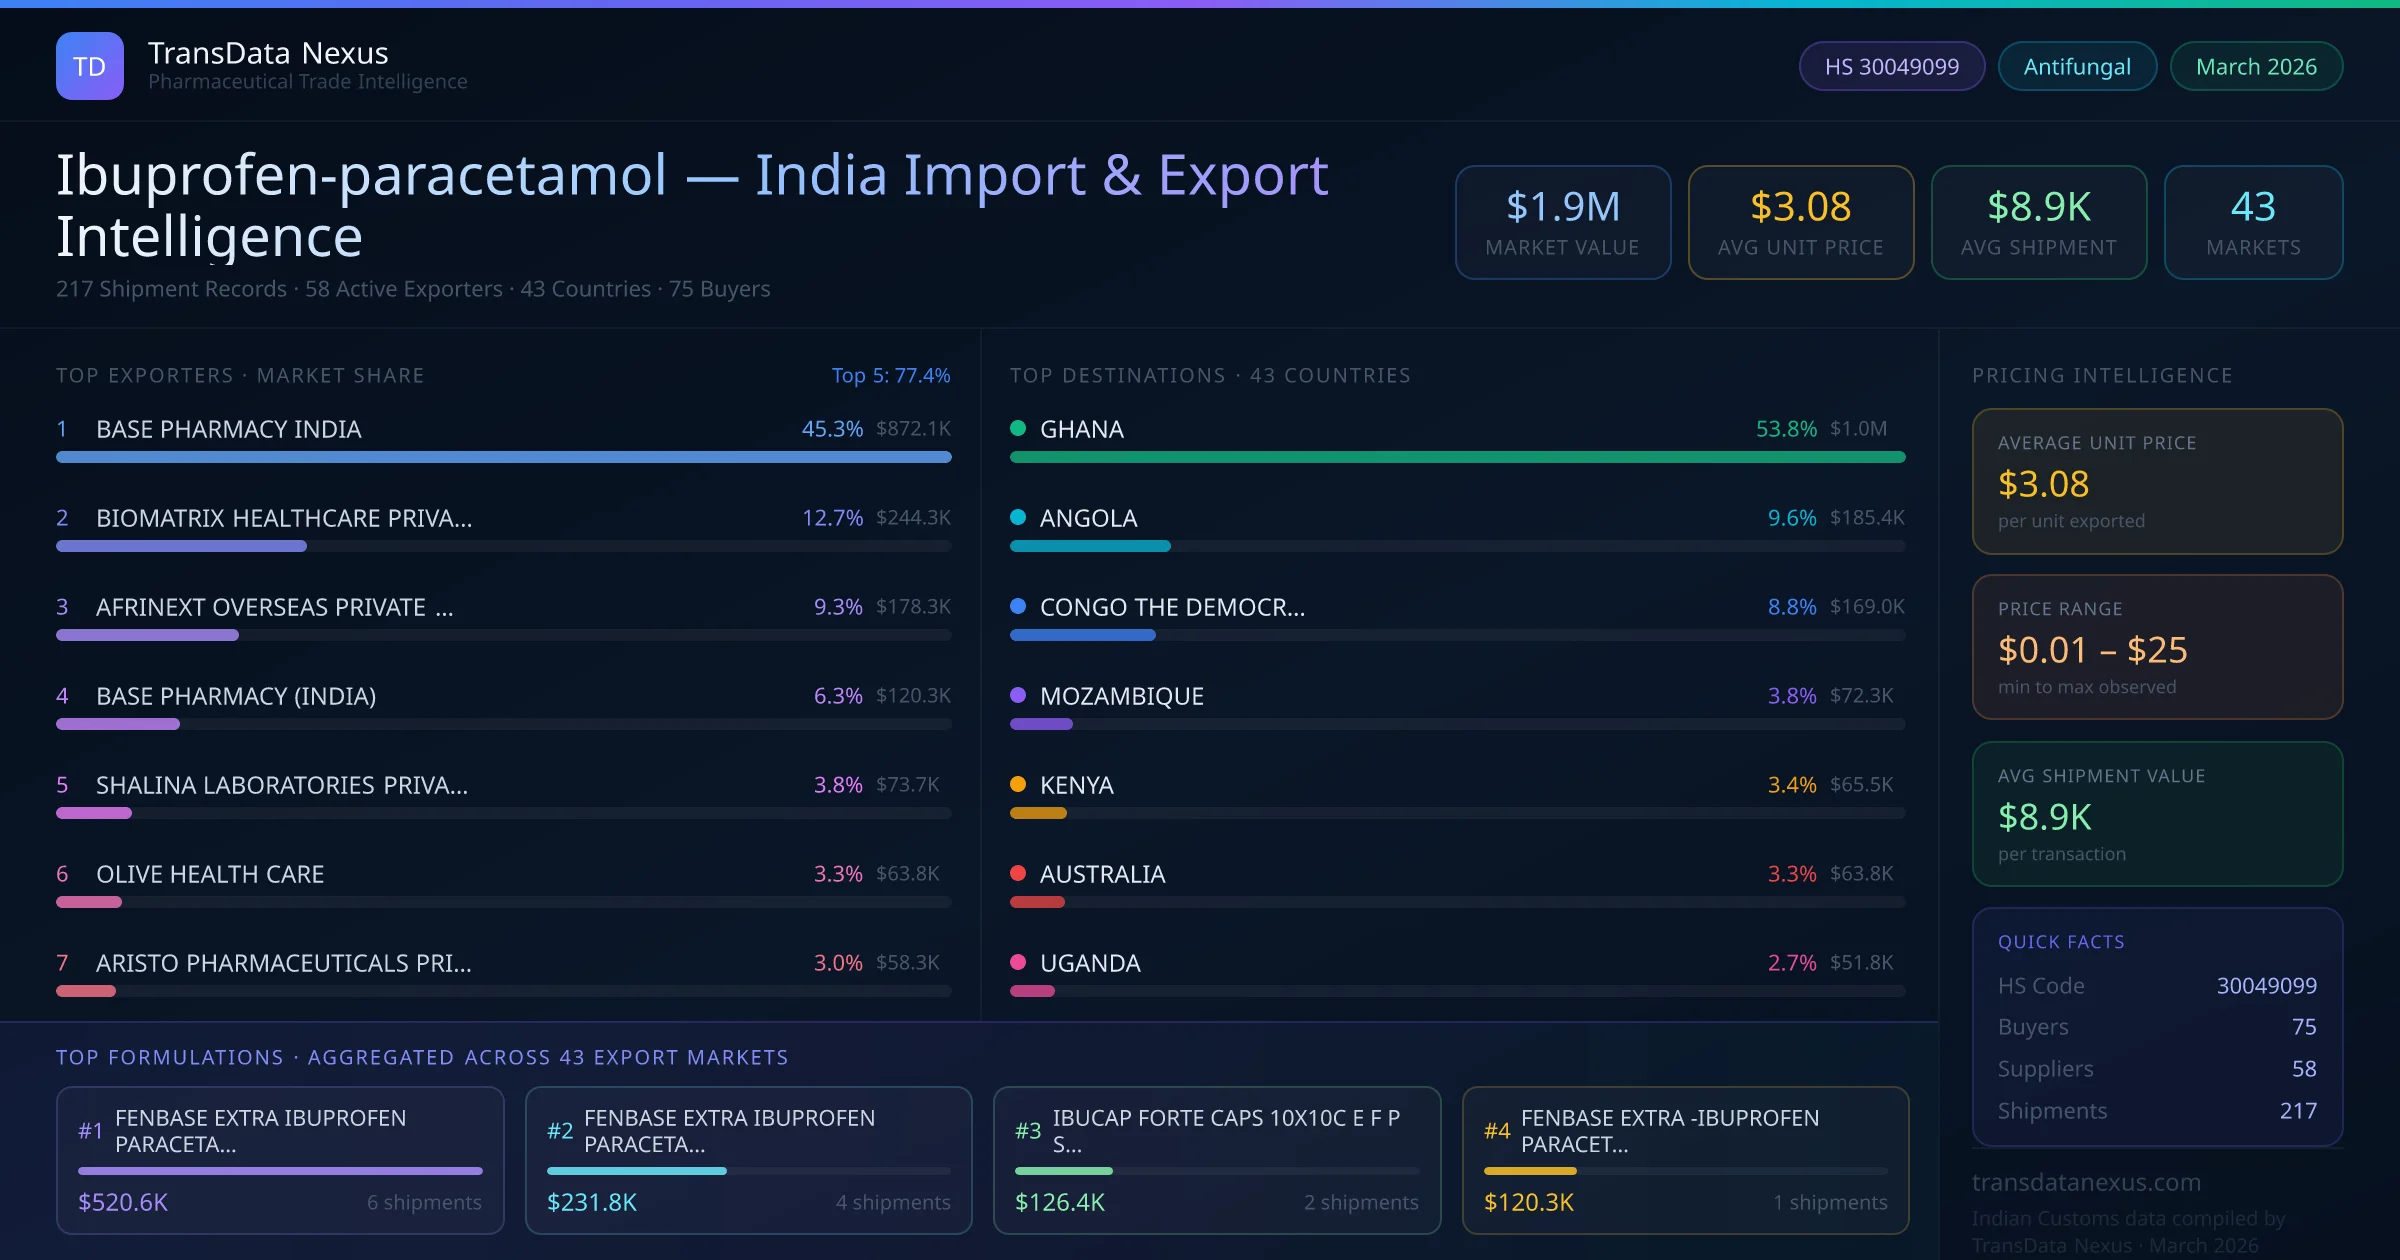This screenshot has height=1260, width=2400.
Task: Select the Antifungal tag pill
Action: tap(2076, 66)
